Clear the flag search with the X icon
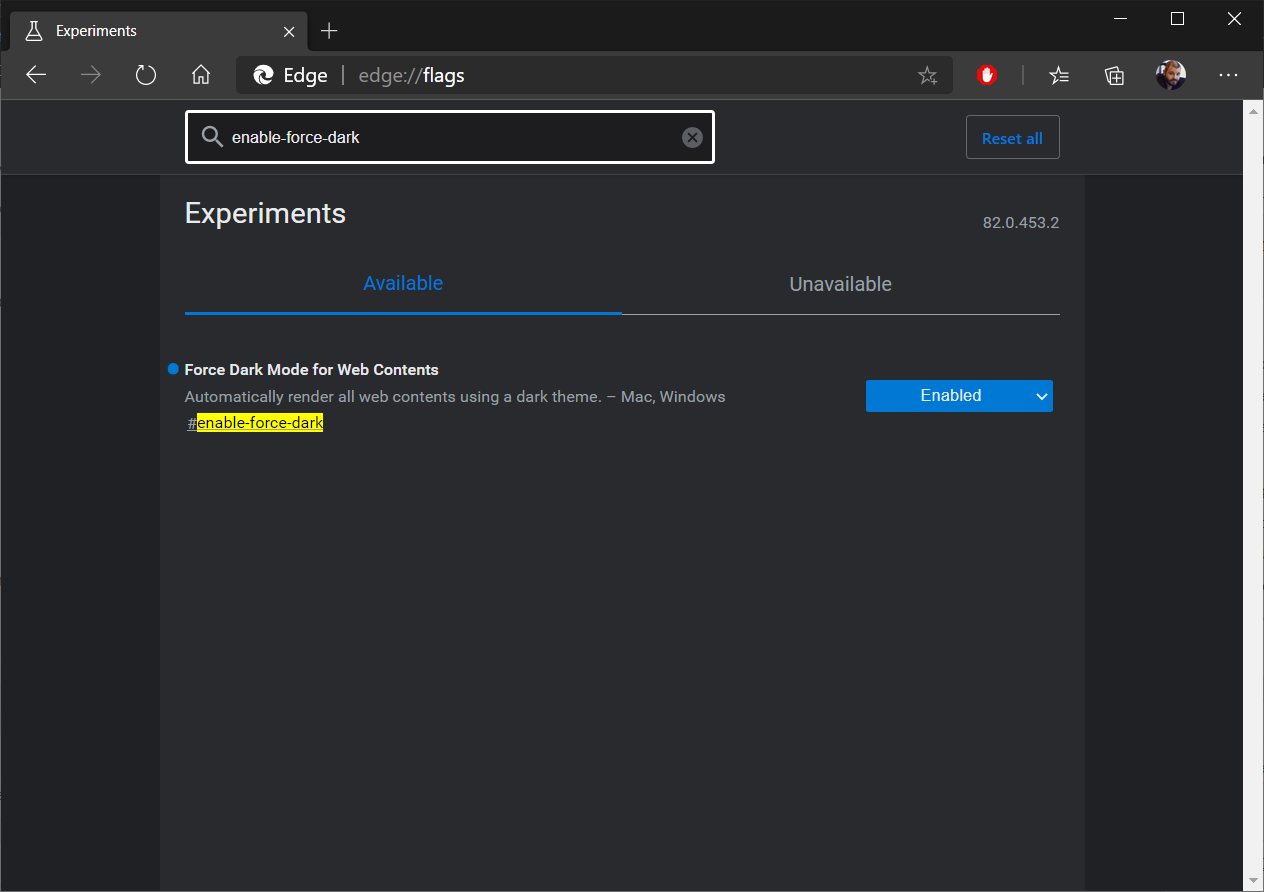Screen dimensions: 1264x892 click(x=692, y=137)
